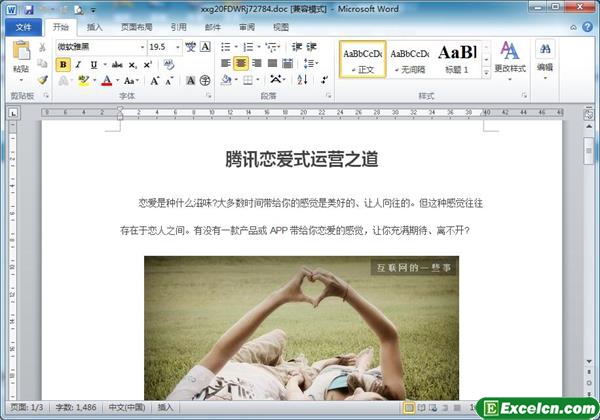The width and height of the screenshot is (600, 420).
Task: Open the File tab
Action: tap(23, 27)
